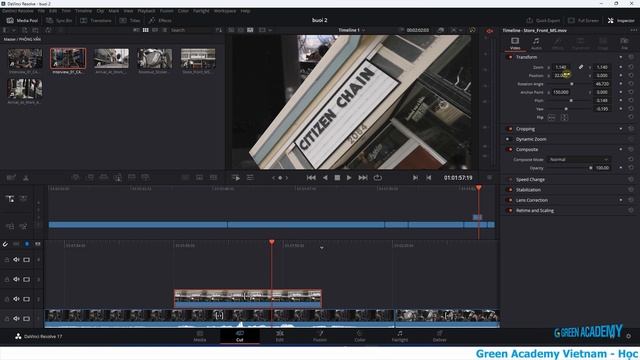Expand the Retime and Scaling section

point(535,211)
